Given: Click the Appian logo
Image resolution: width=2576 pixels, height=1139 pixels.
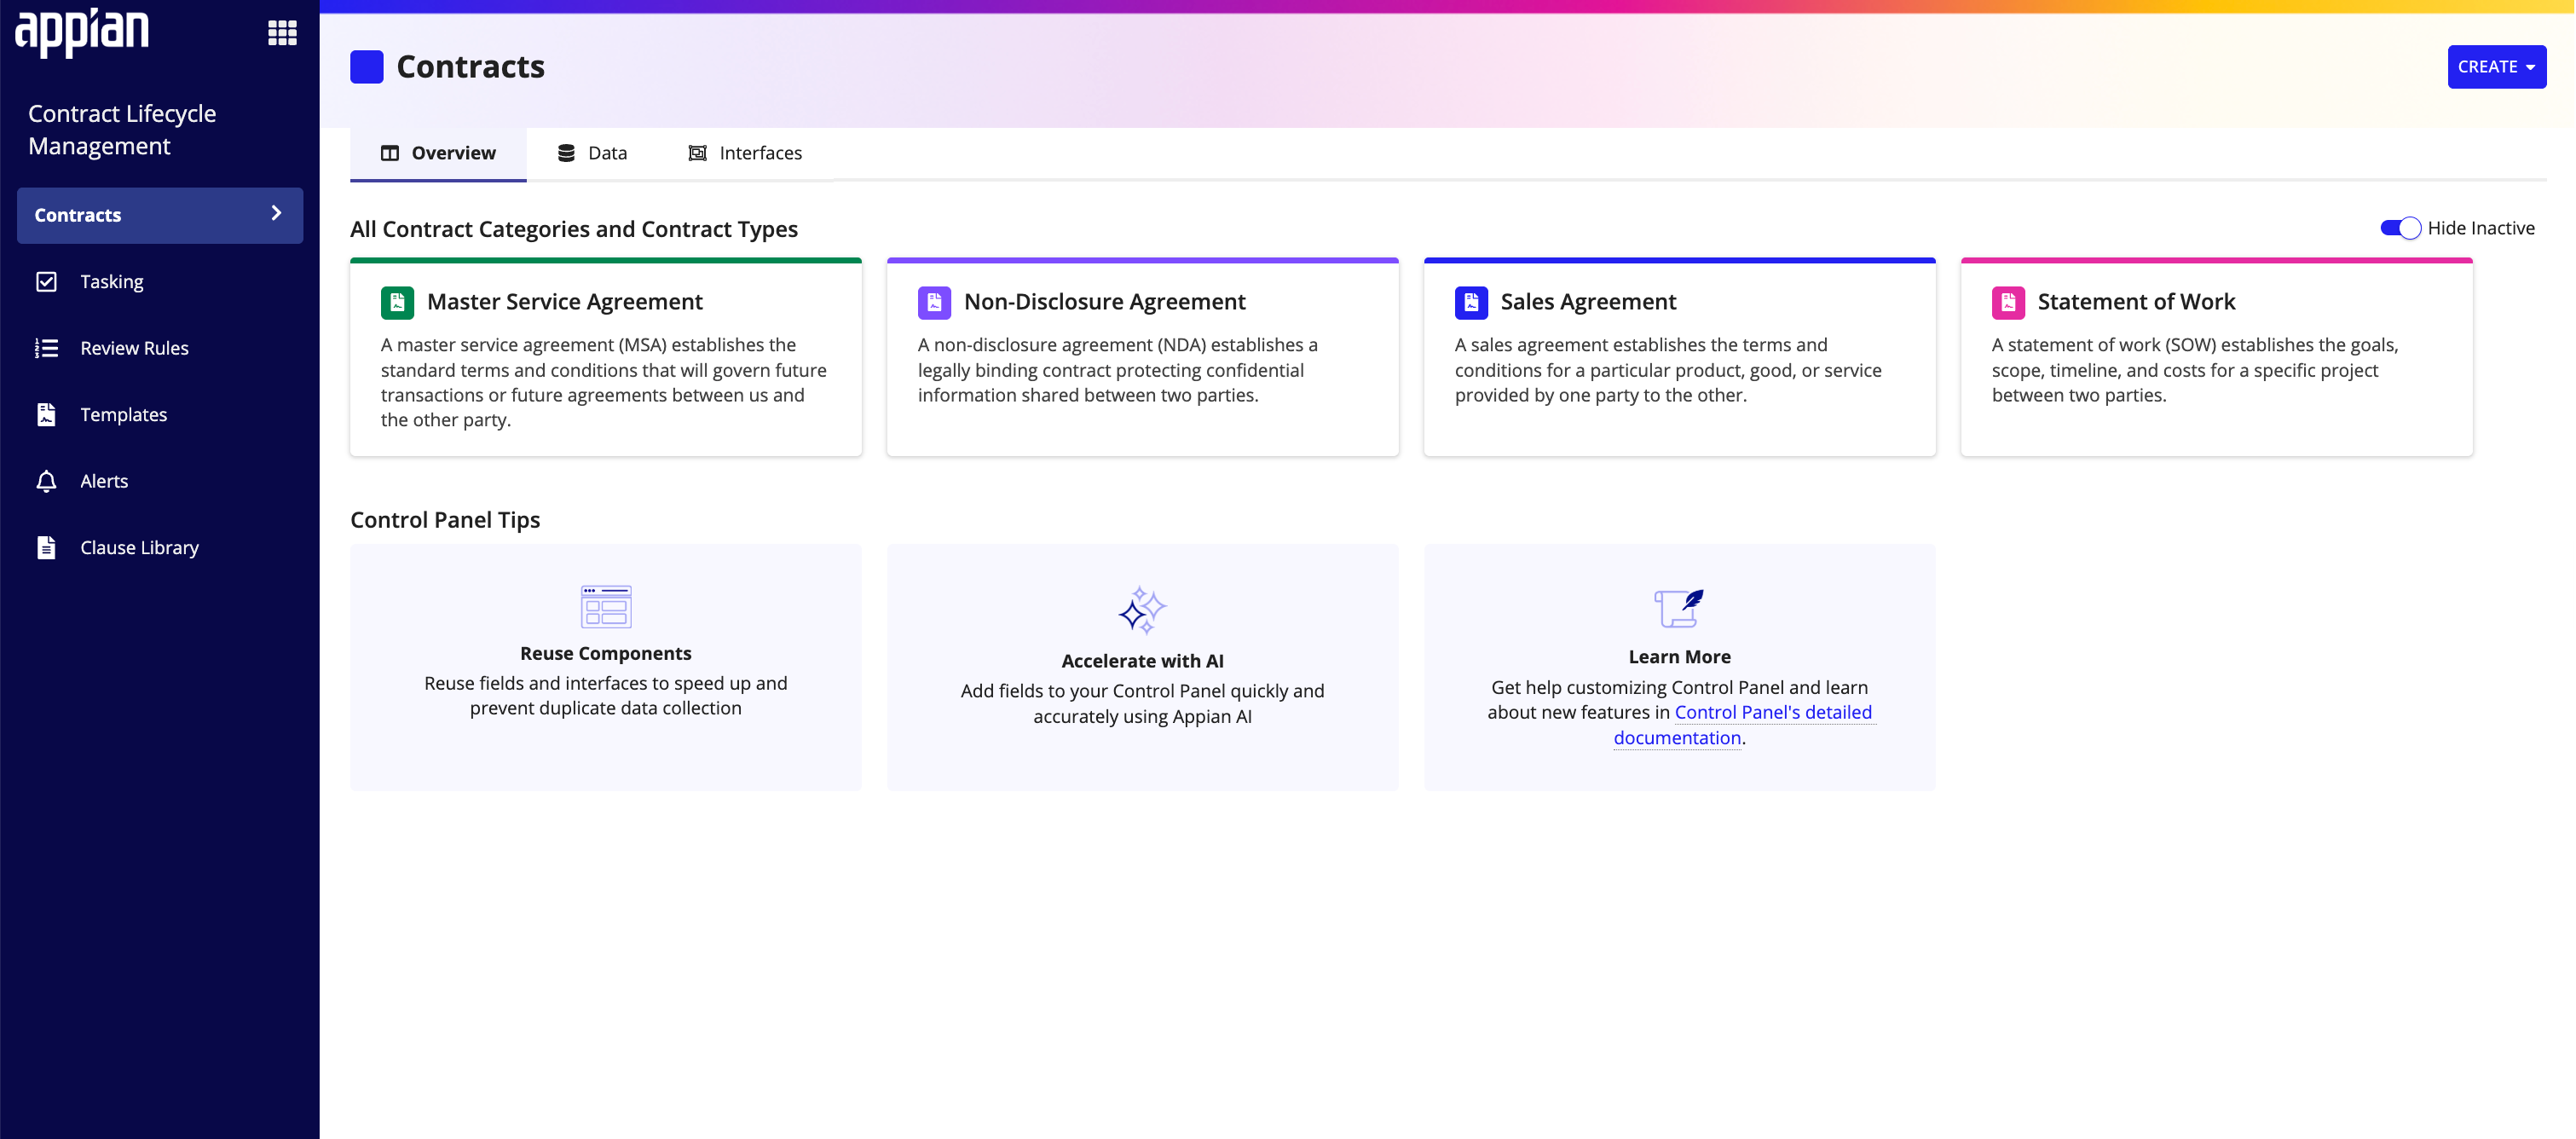Looking at the screenshot, I should 82,32.
